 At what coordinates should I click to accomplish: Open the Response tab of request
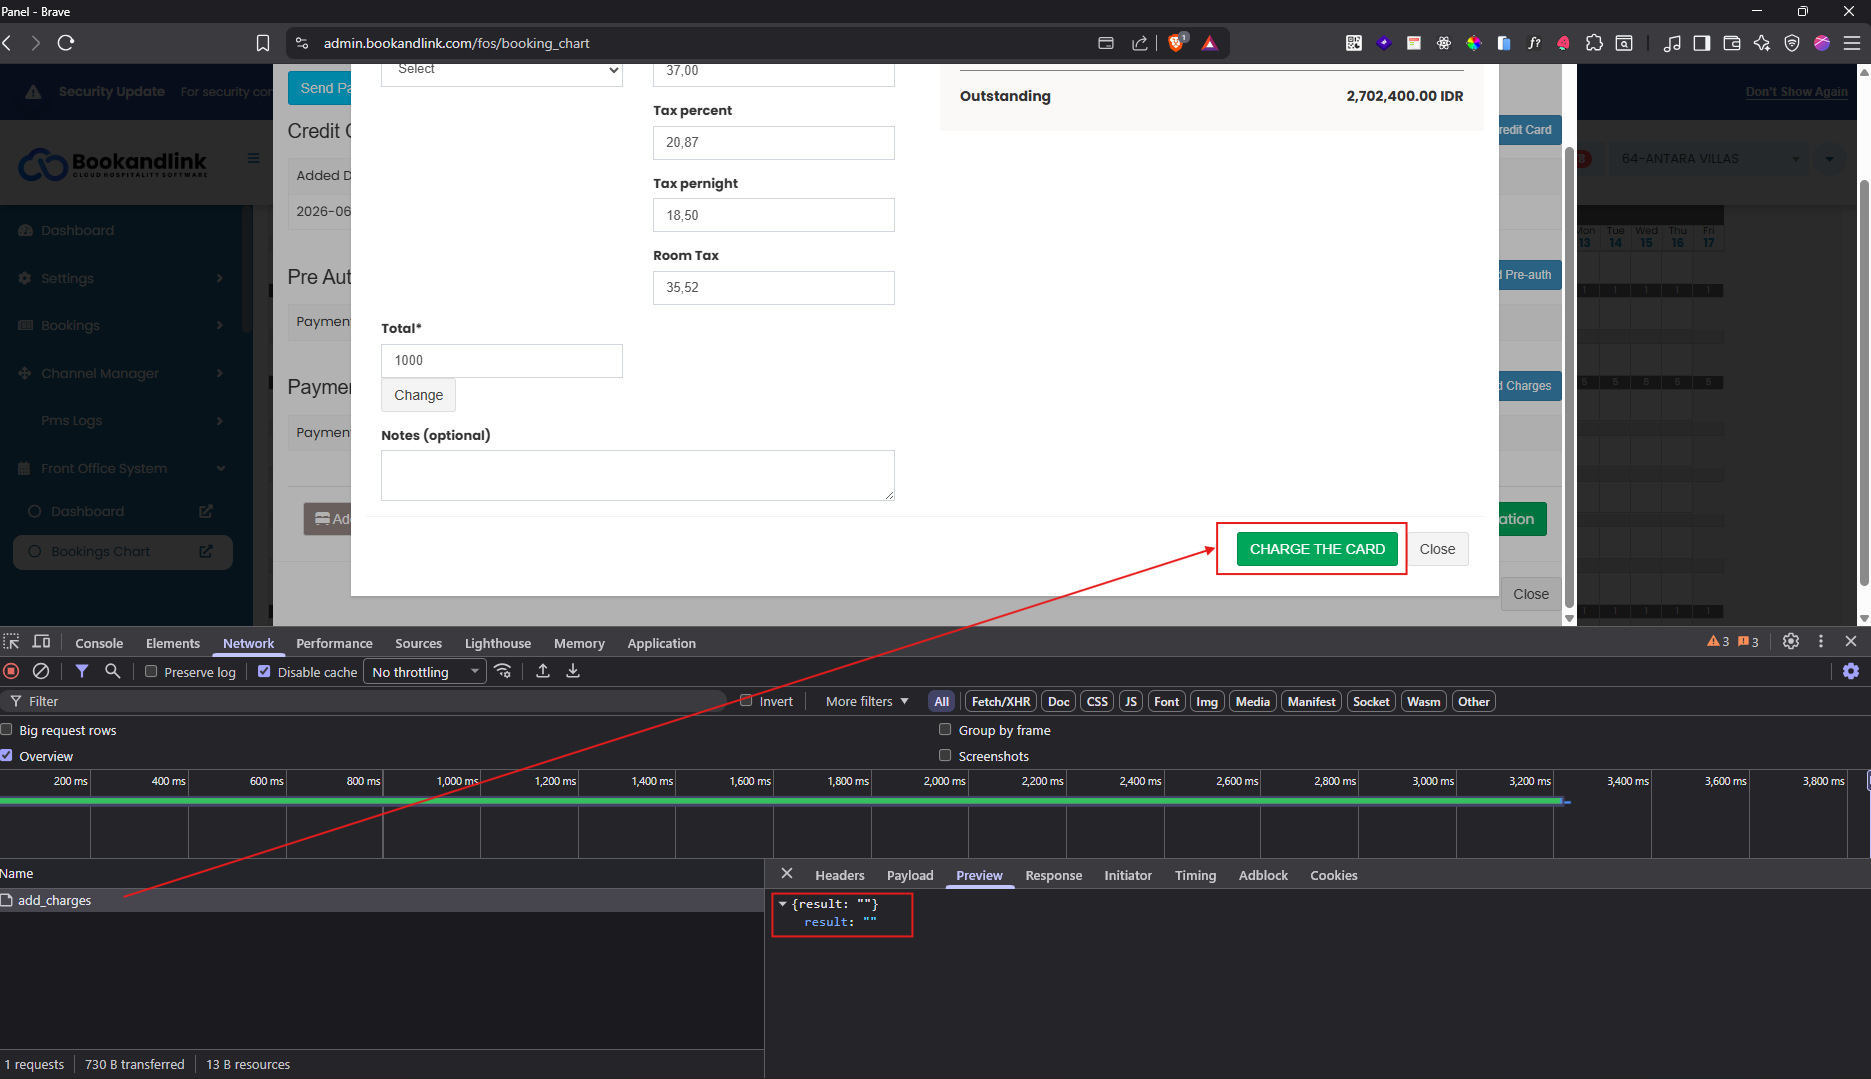point(1053,875)
